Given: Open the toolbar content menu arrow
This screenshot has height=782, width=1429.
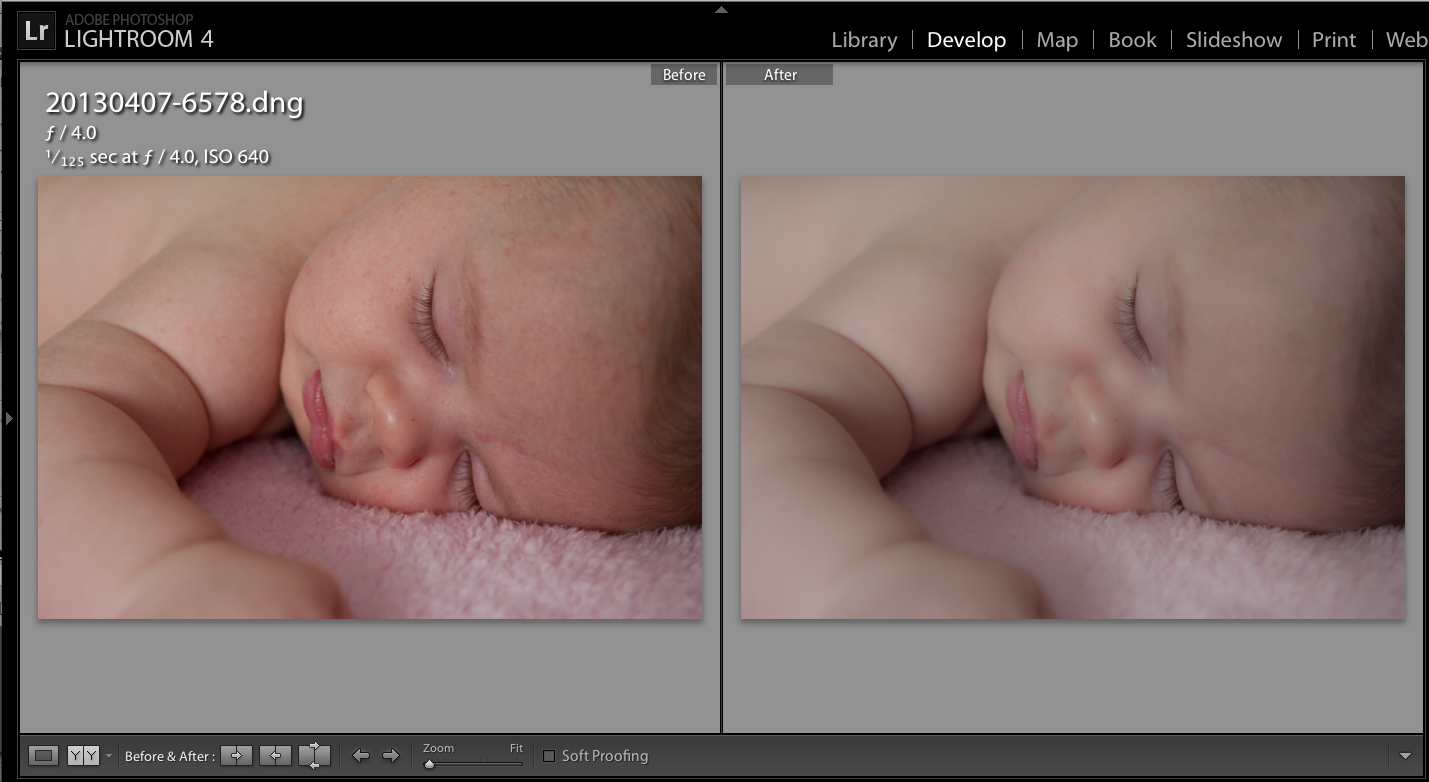Looking at the screenshot, I should 1405,756.
